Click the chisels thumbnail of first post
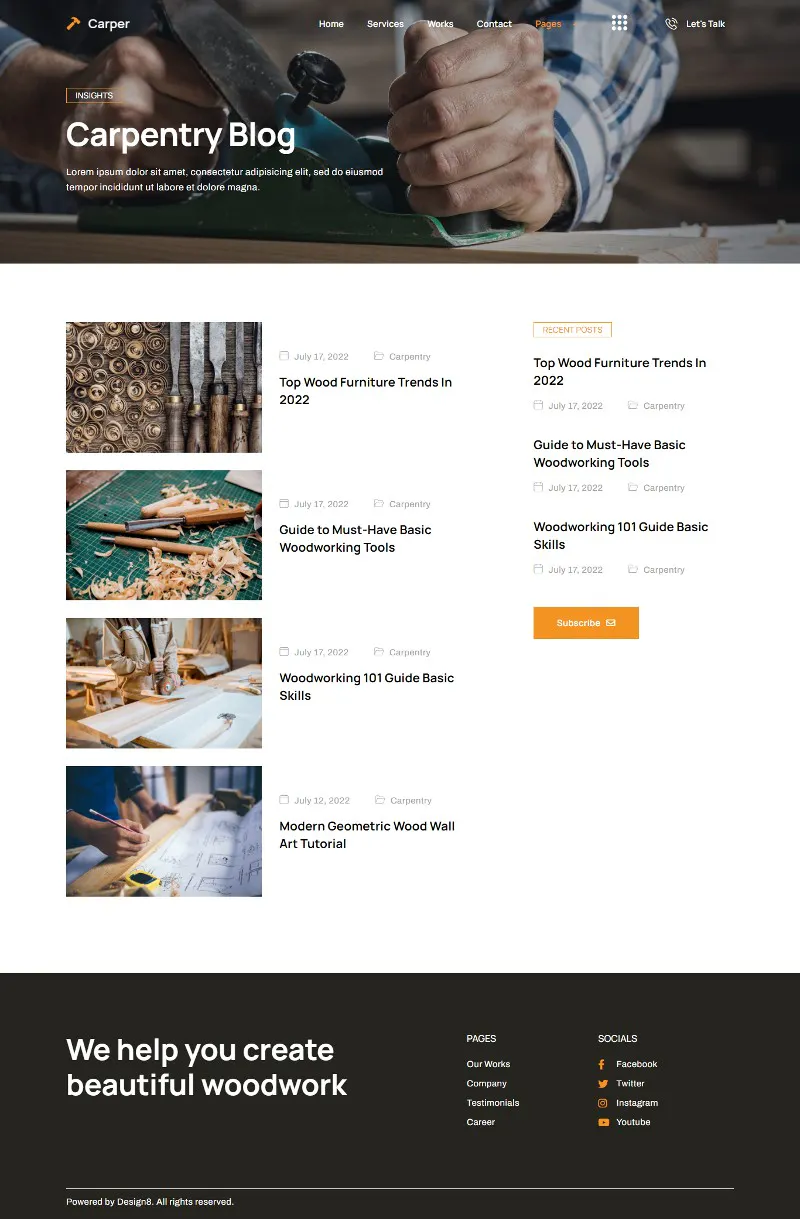Screen dimensions: 800x1219 [164, 387]
